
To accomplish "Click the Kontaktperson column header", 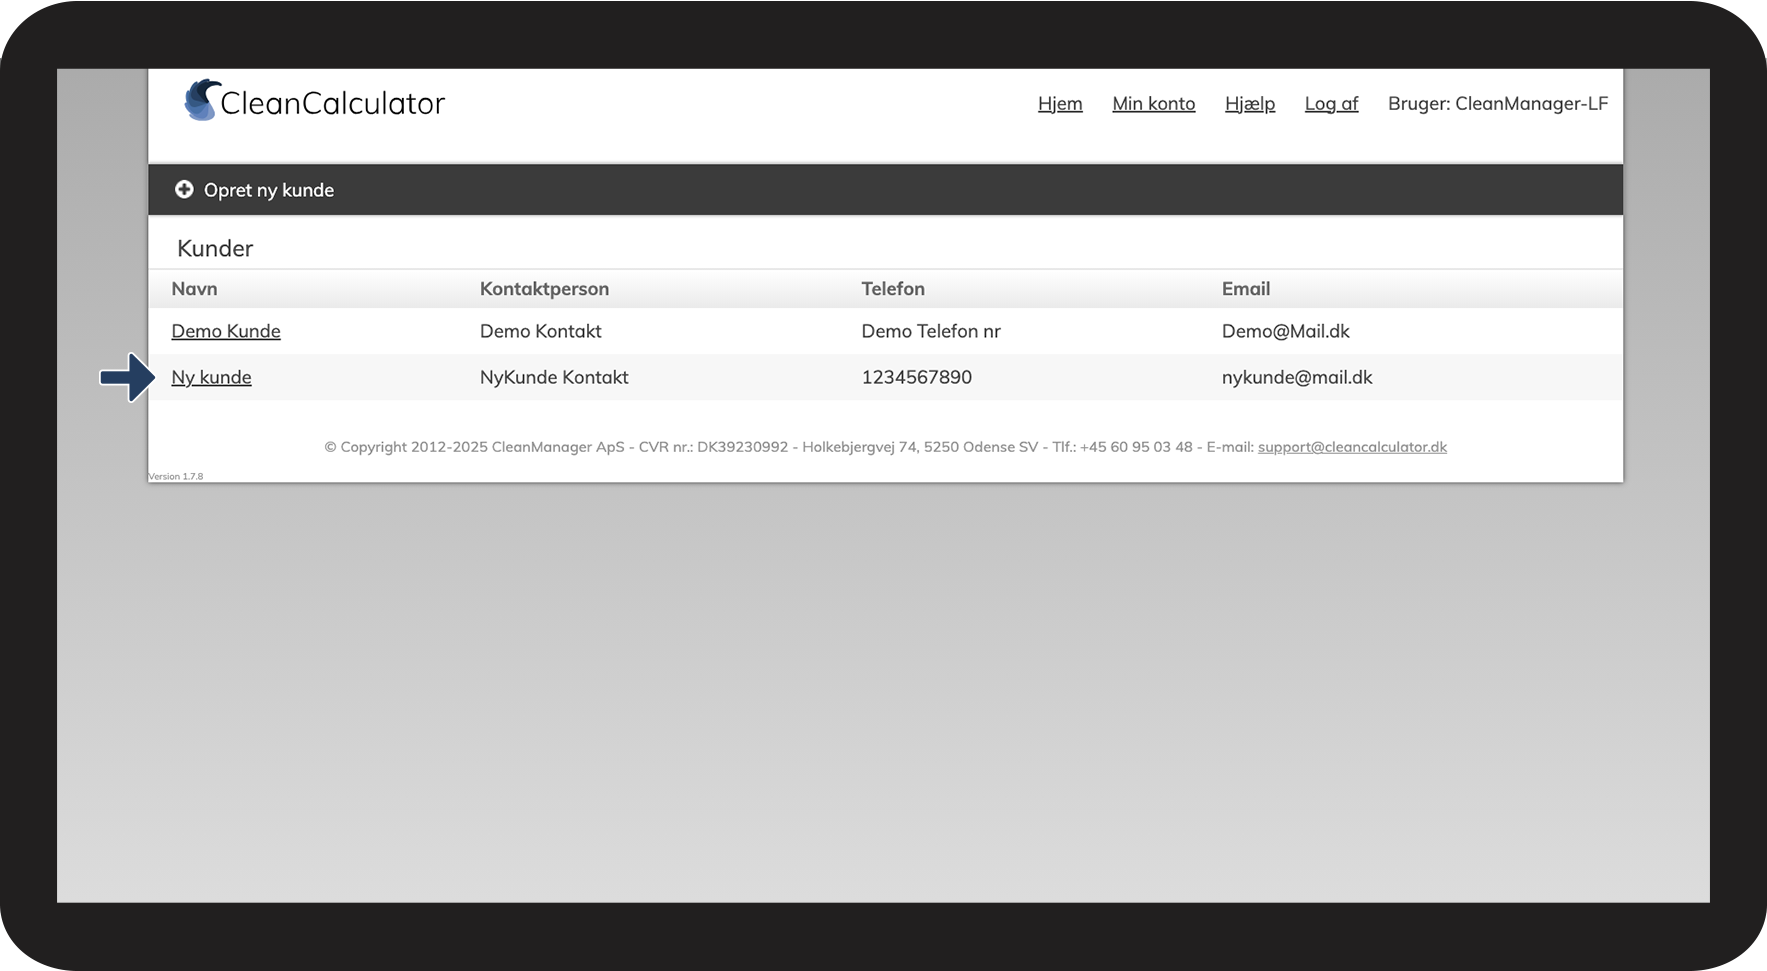I will (544, 289).
